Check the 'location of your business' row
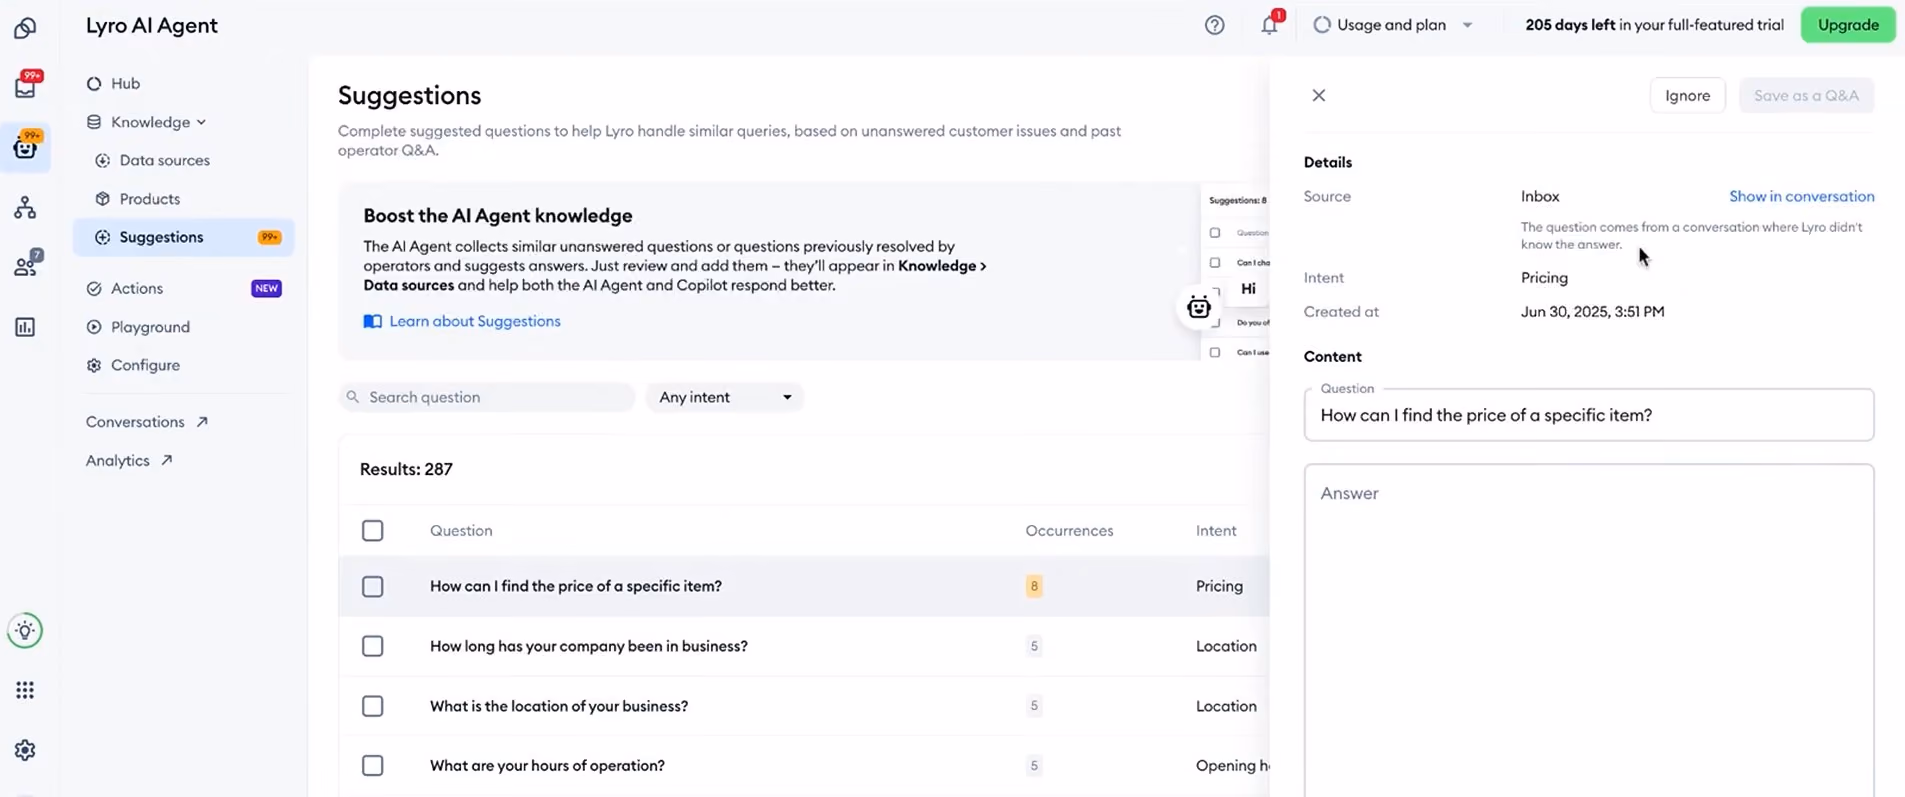Image resolution: width=1905 pixels, height=797 pixels. tap(373, 706)
